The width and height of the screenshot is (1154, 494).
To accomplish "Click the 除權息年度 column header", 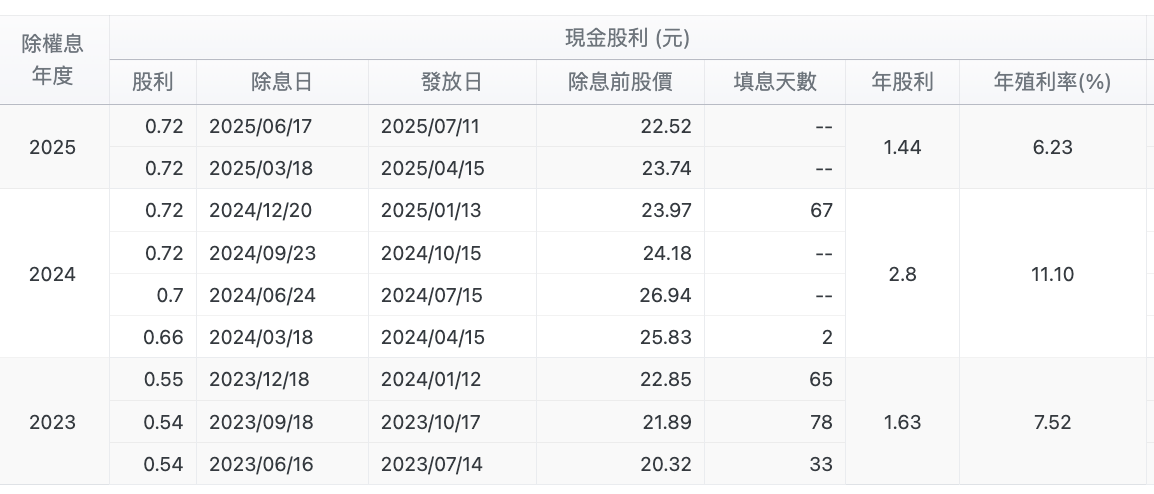I will pyautogui.click(x=52, y=60).
